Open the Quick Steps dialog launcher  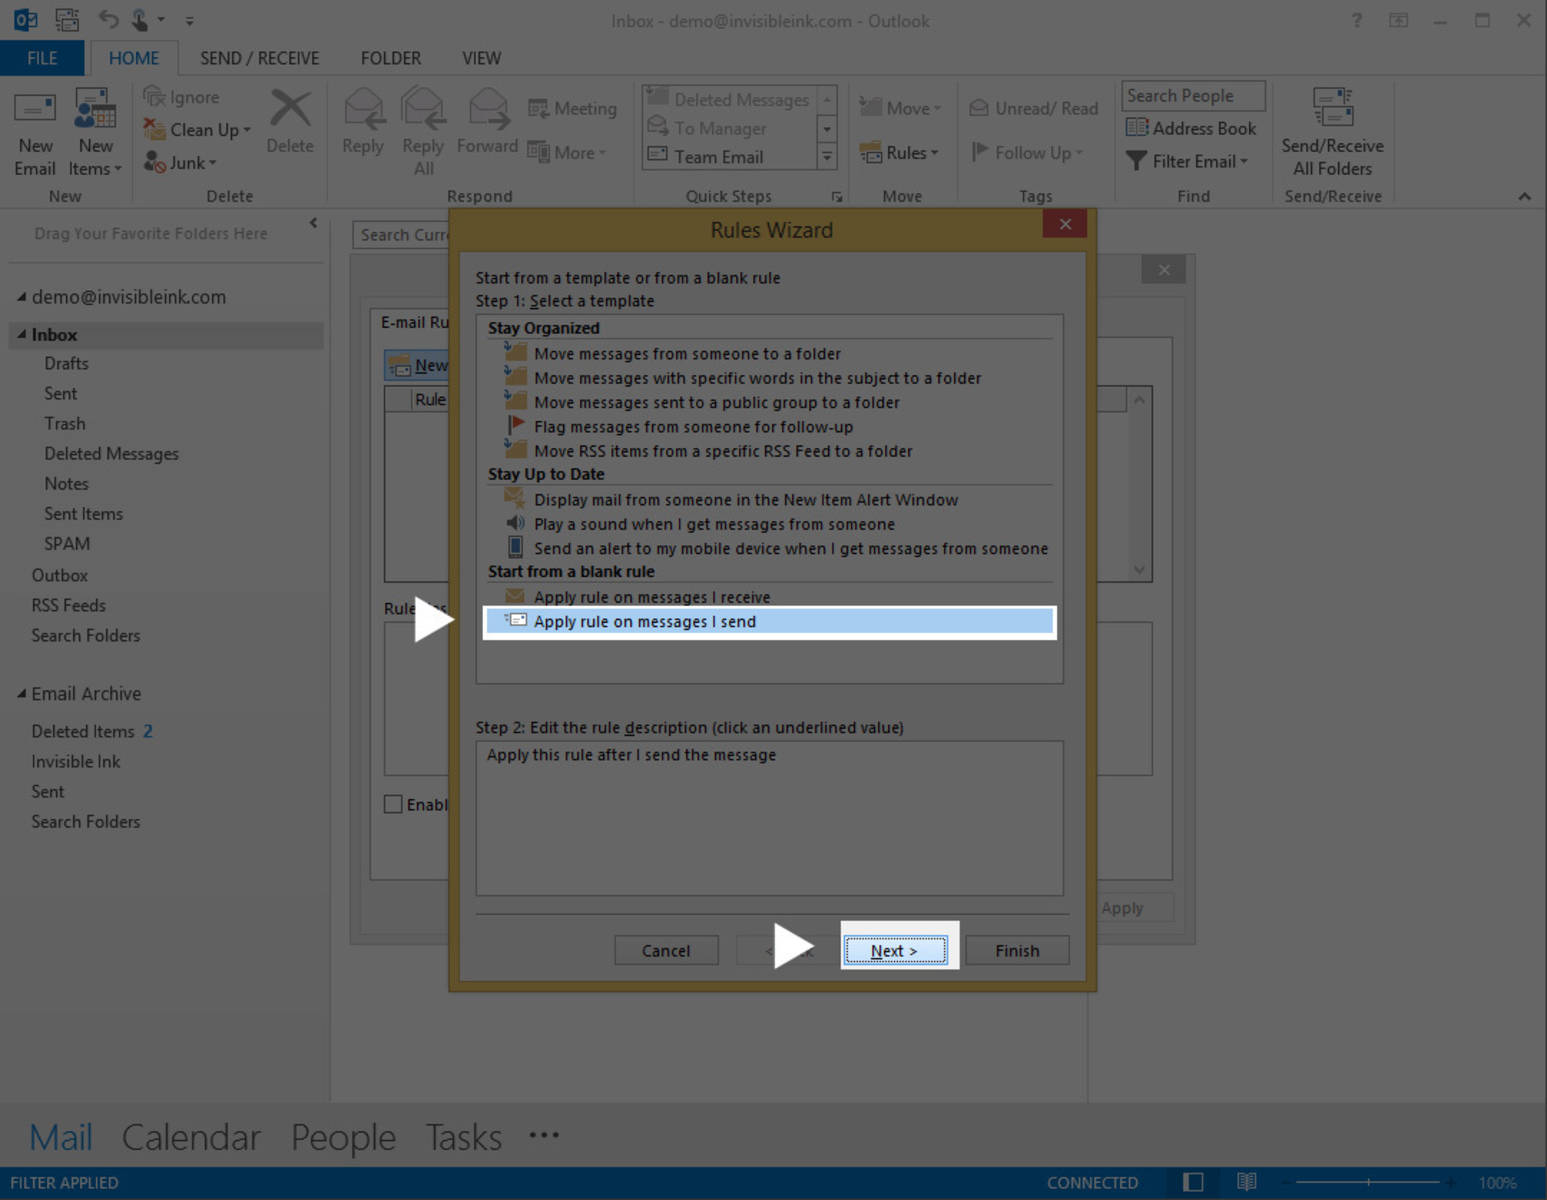click(837, 197)
